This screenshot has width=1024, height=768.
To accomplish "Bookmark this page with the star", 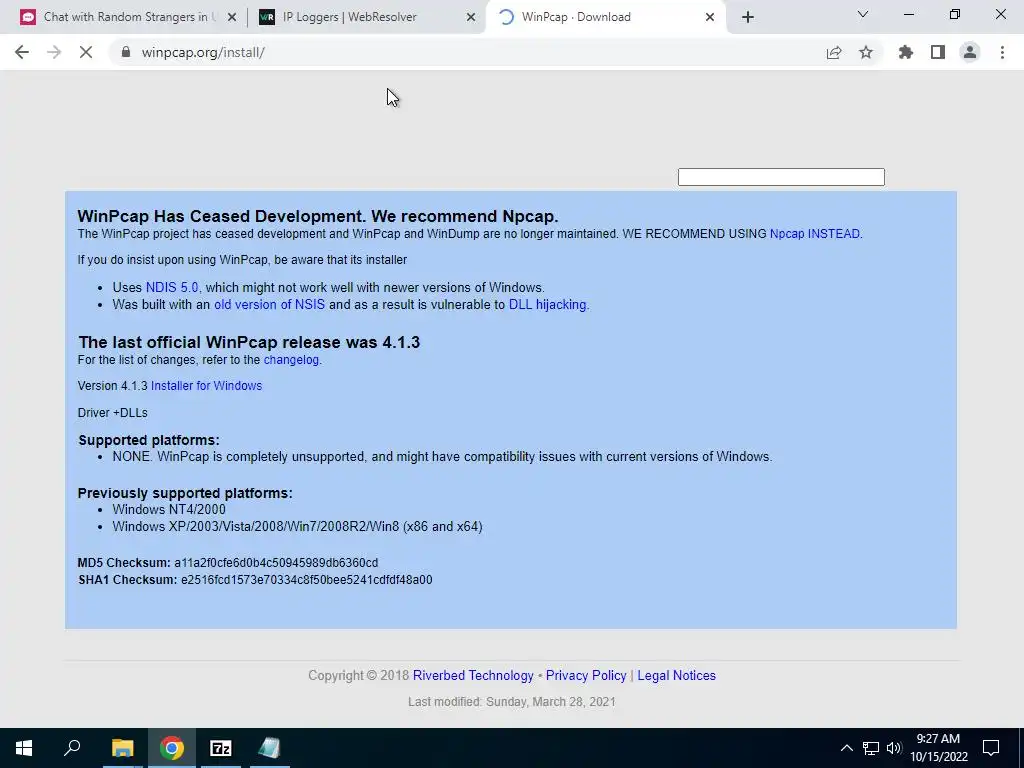I will point(865,52).
